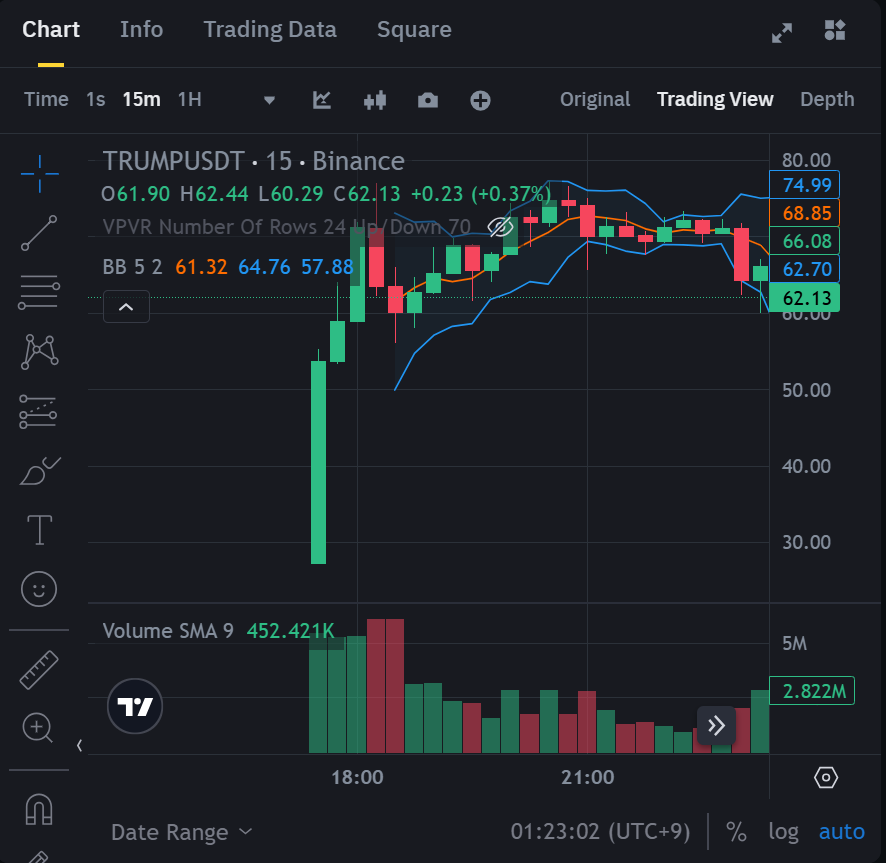
Task: Collapse the drawing toolbar with left arrow
Action: [x=80, y=746]
